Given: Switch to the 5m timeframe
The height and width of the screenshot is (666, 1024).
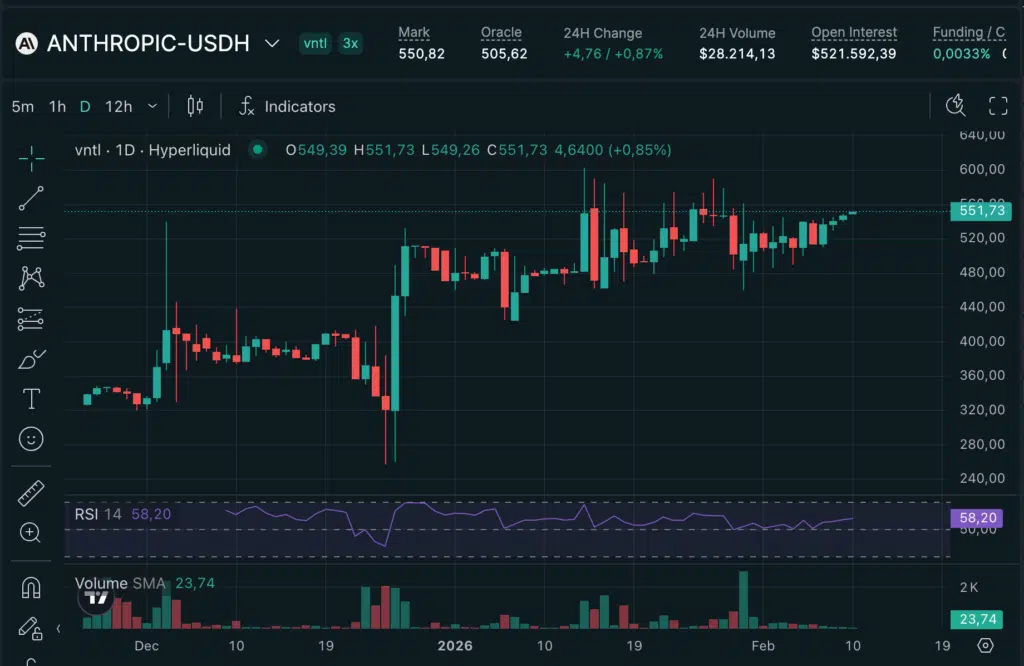Looking at the screenshot, I should pos(22,106).
